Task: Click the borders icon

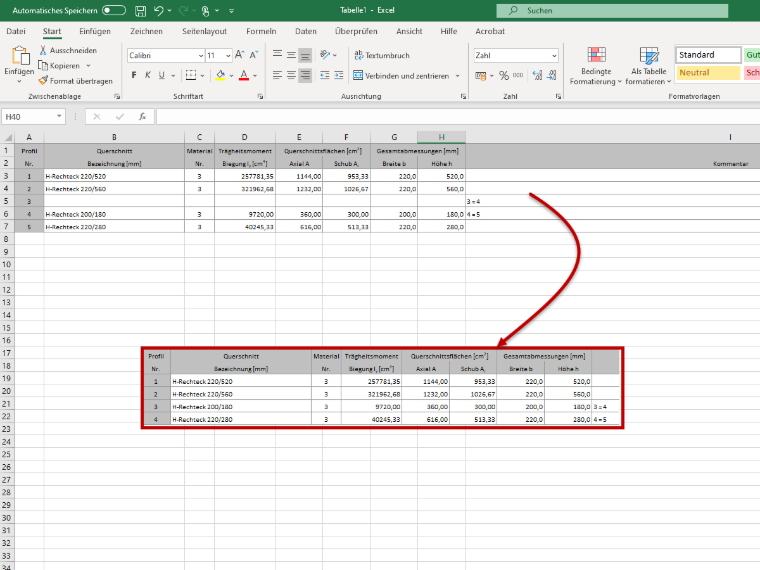Action: [x=191, y=75]
